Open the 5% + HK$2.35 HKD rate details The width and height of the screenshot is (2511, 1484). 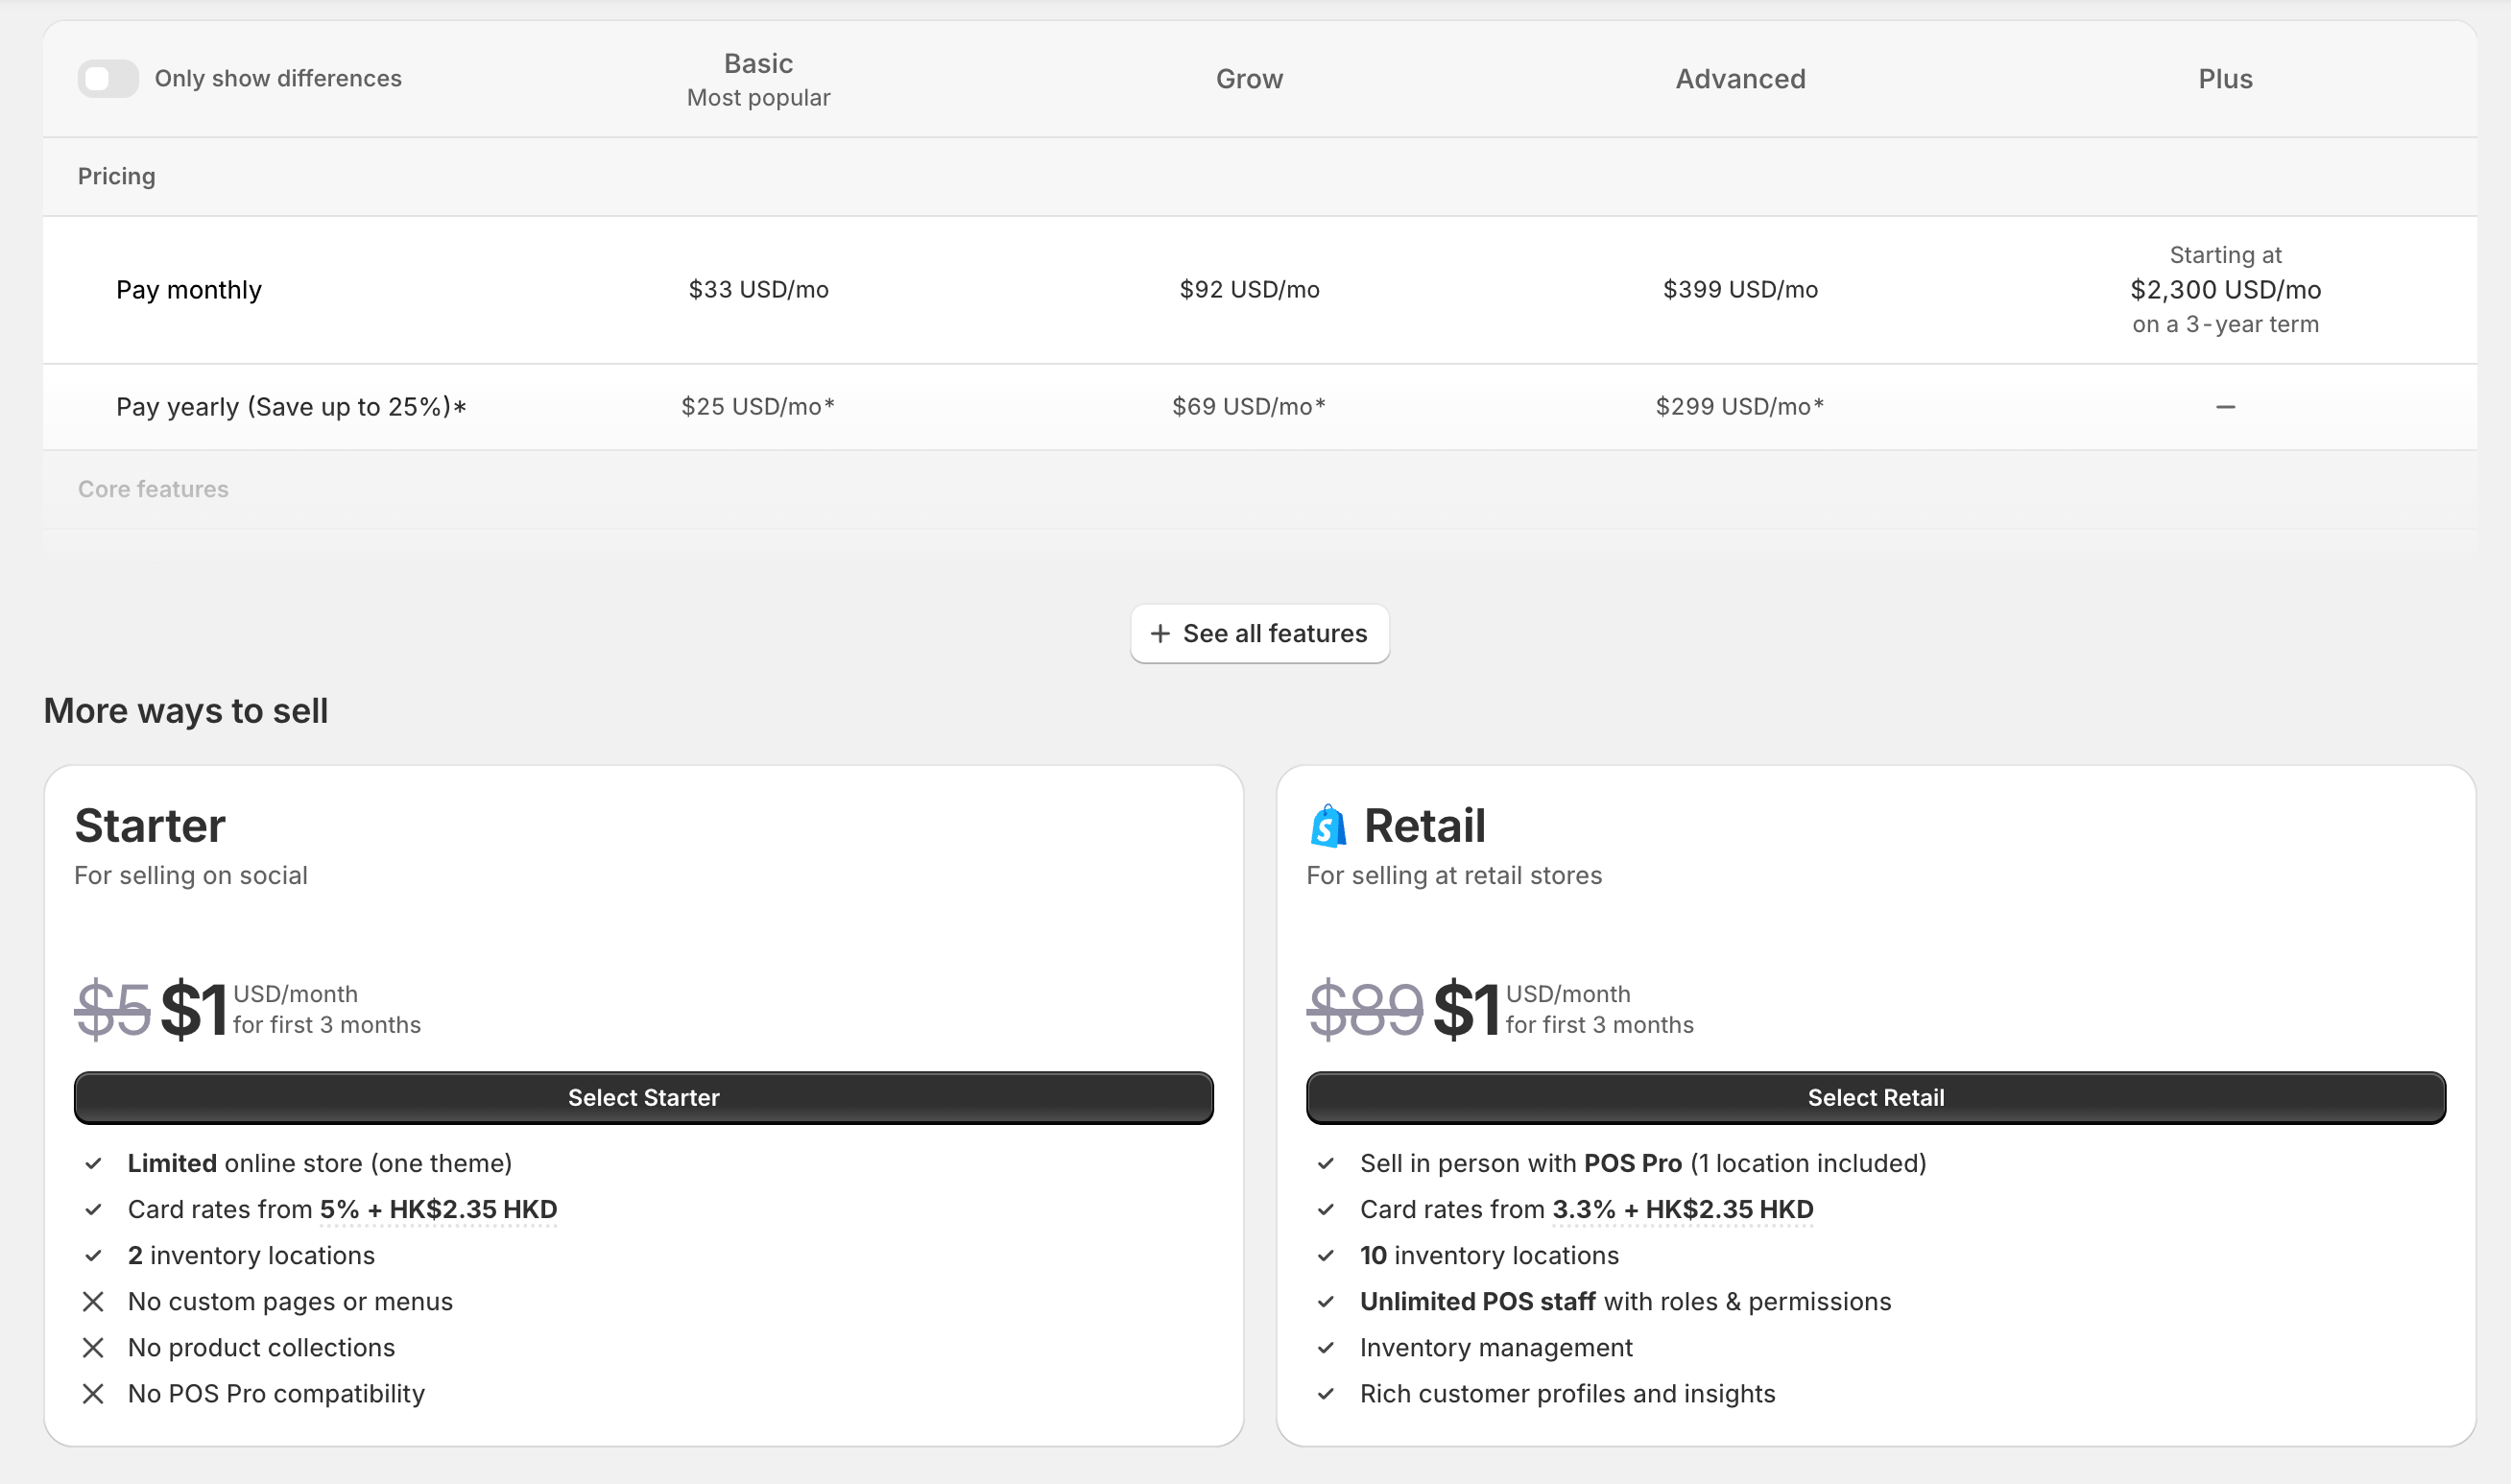[438, 1209]
